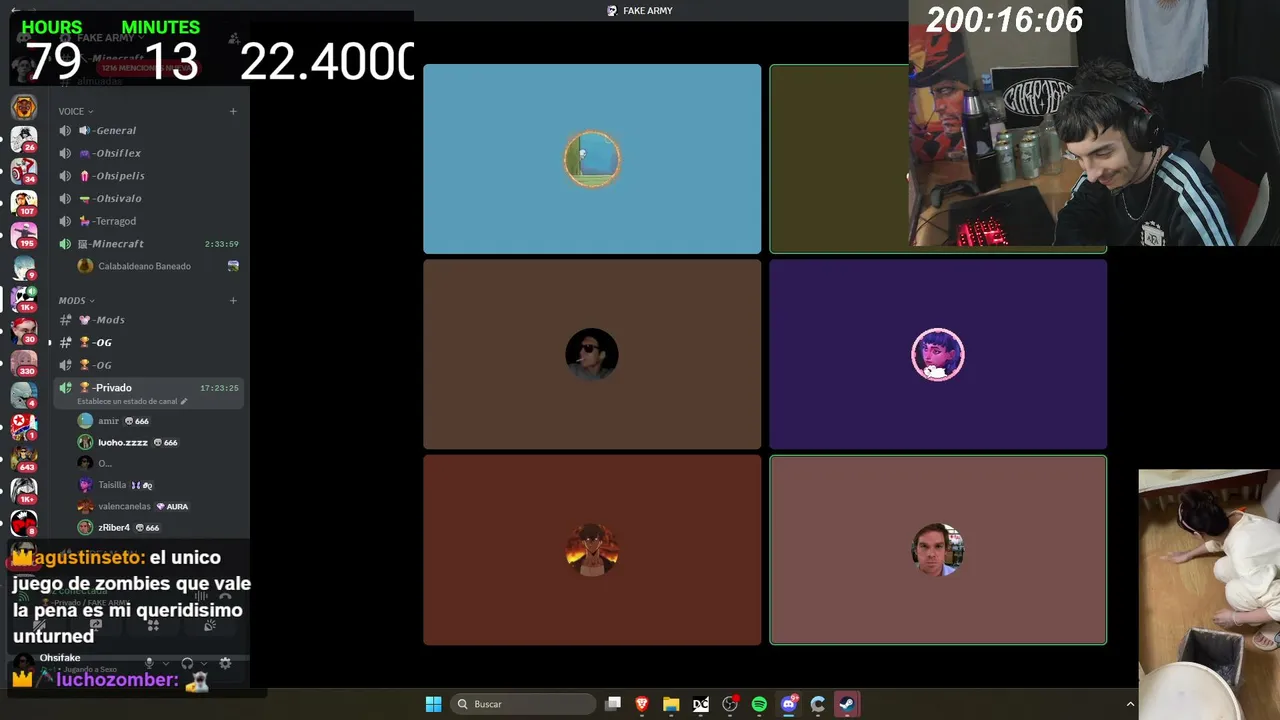The height and width of the screenshot is (720, 1280).
Task: Toggle microphone mute in user panel
Action: [150, 663]
